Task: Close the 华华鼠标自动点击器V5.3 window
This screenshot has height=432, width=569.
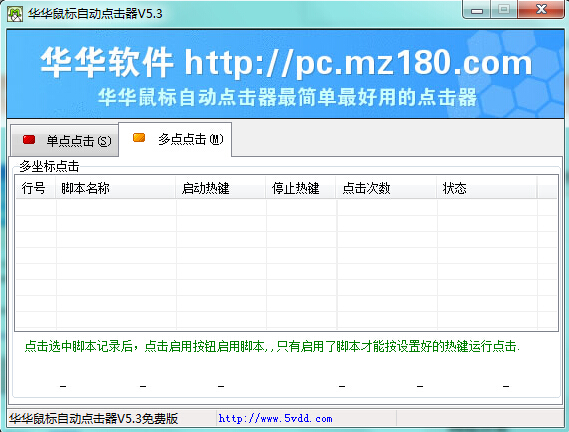Action: pyautogui.click(x=541, y=9)
